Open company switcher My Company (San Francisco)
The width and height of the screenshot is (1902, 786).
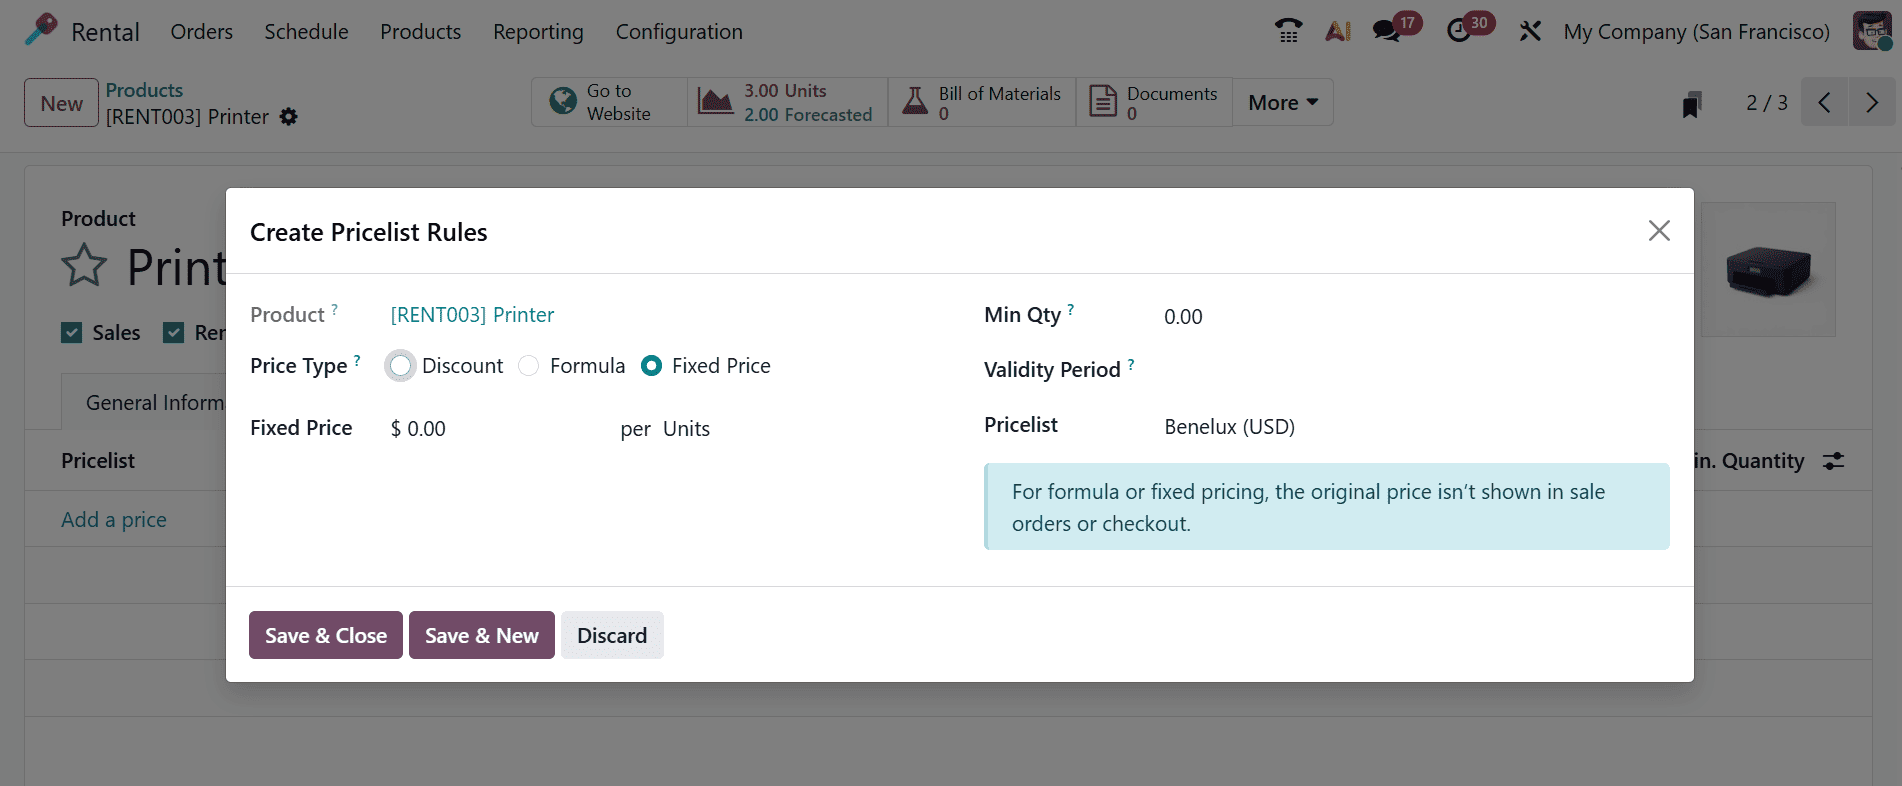click(1696, 31)
